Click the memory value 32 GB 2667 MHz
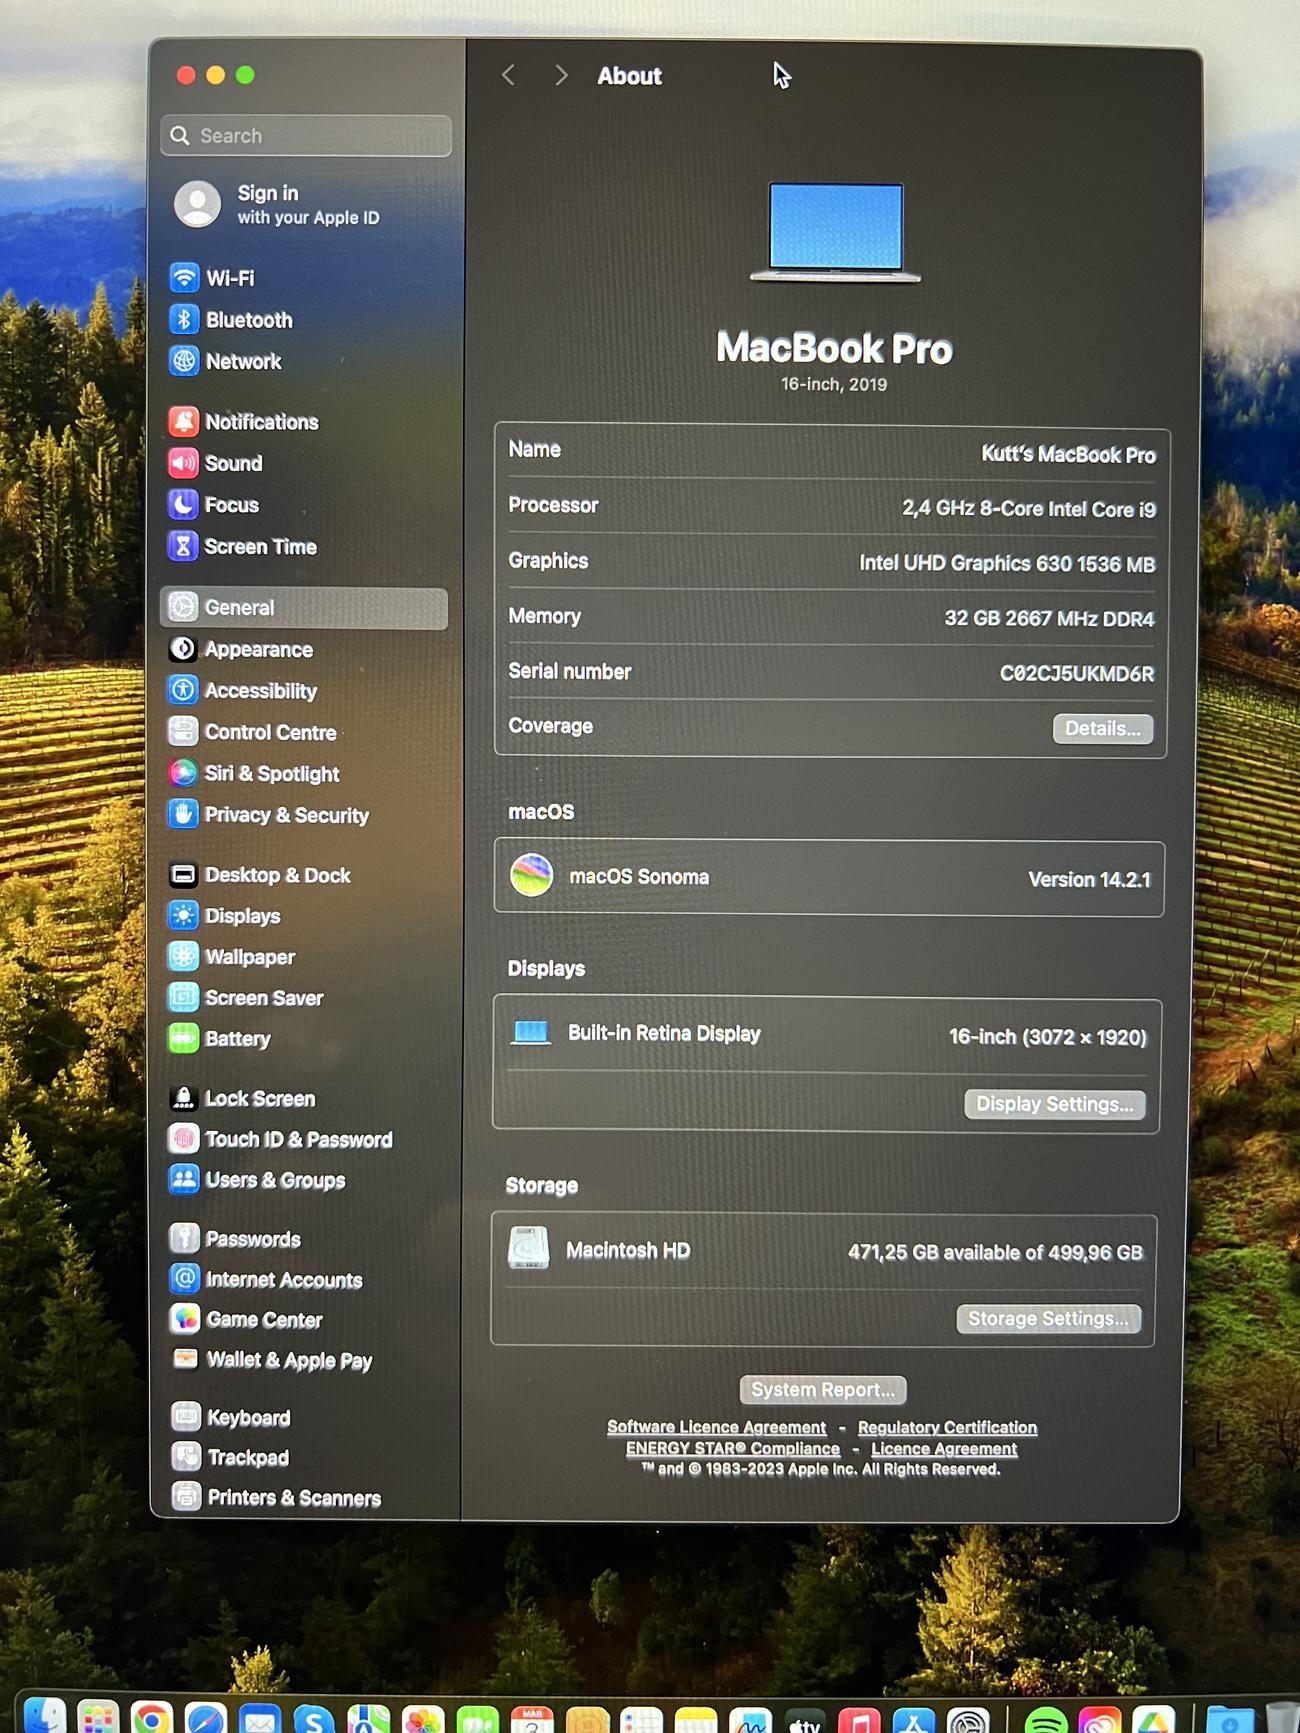The width and height of the screenshot is (1300, 1733). [x=1049, y=619]
